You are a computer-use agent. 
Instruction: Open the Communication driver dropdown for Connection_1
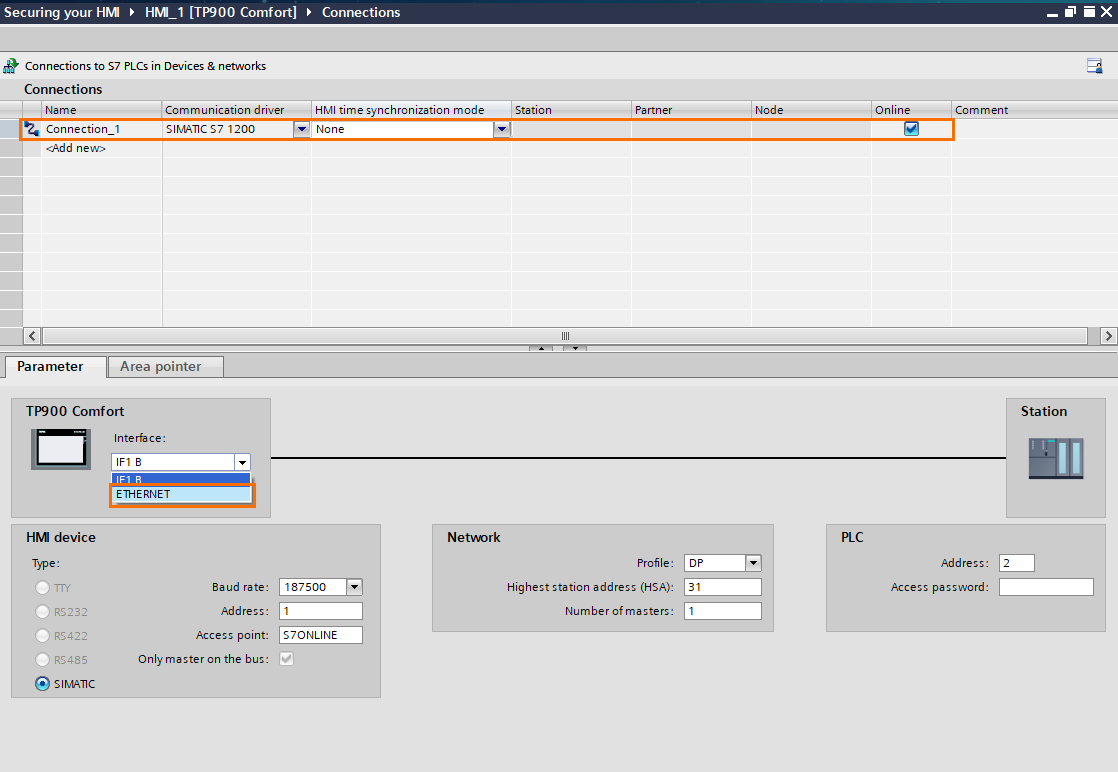pos(302,128)
